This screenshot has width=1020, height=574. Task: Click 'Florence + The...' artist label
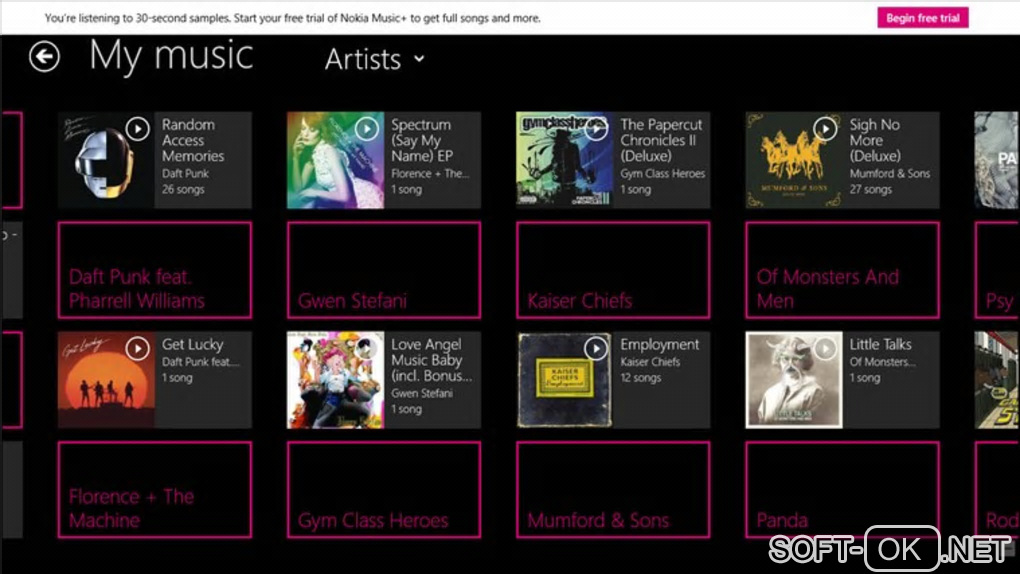pyautogui.click(x=430, y=174)
